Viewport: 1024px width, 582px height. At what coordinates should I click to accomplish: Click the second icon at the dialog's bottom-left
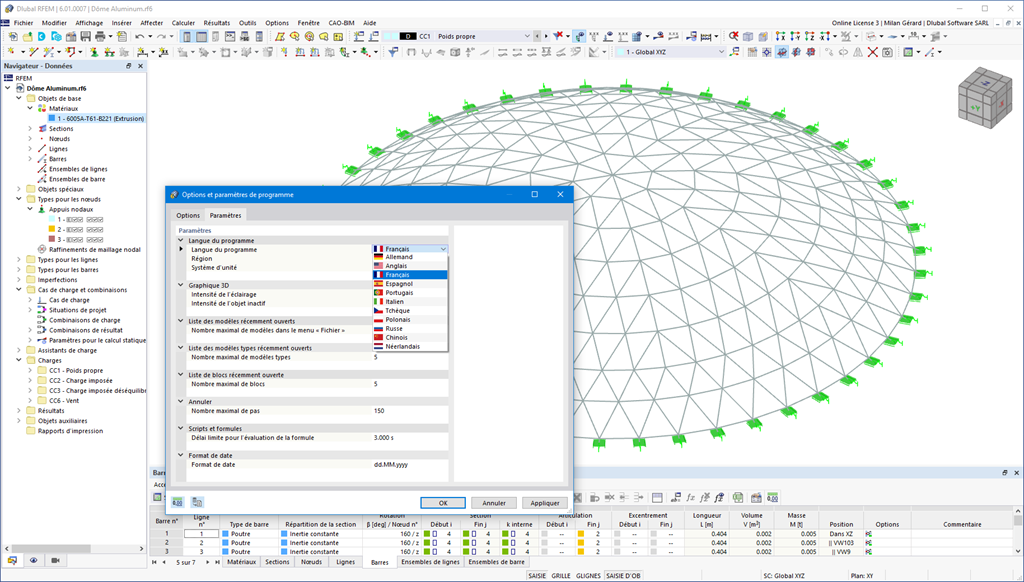197,502
